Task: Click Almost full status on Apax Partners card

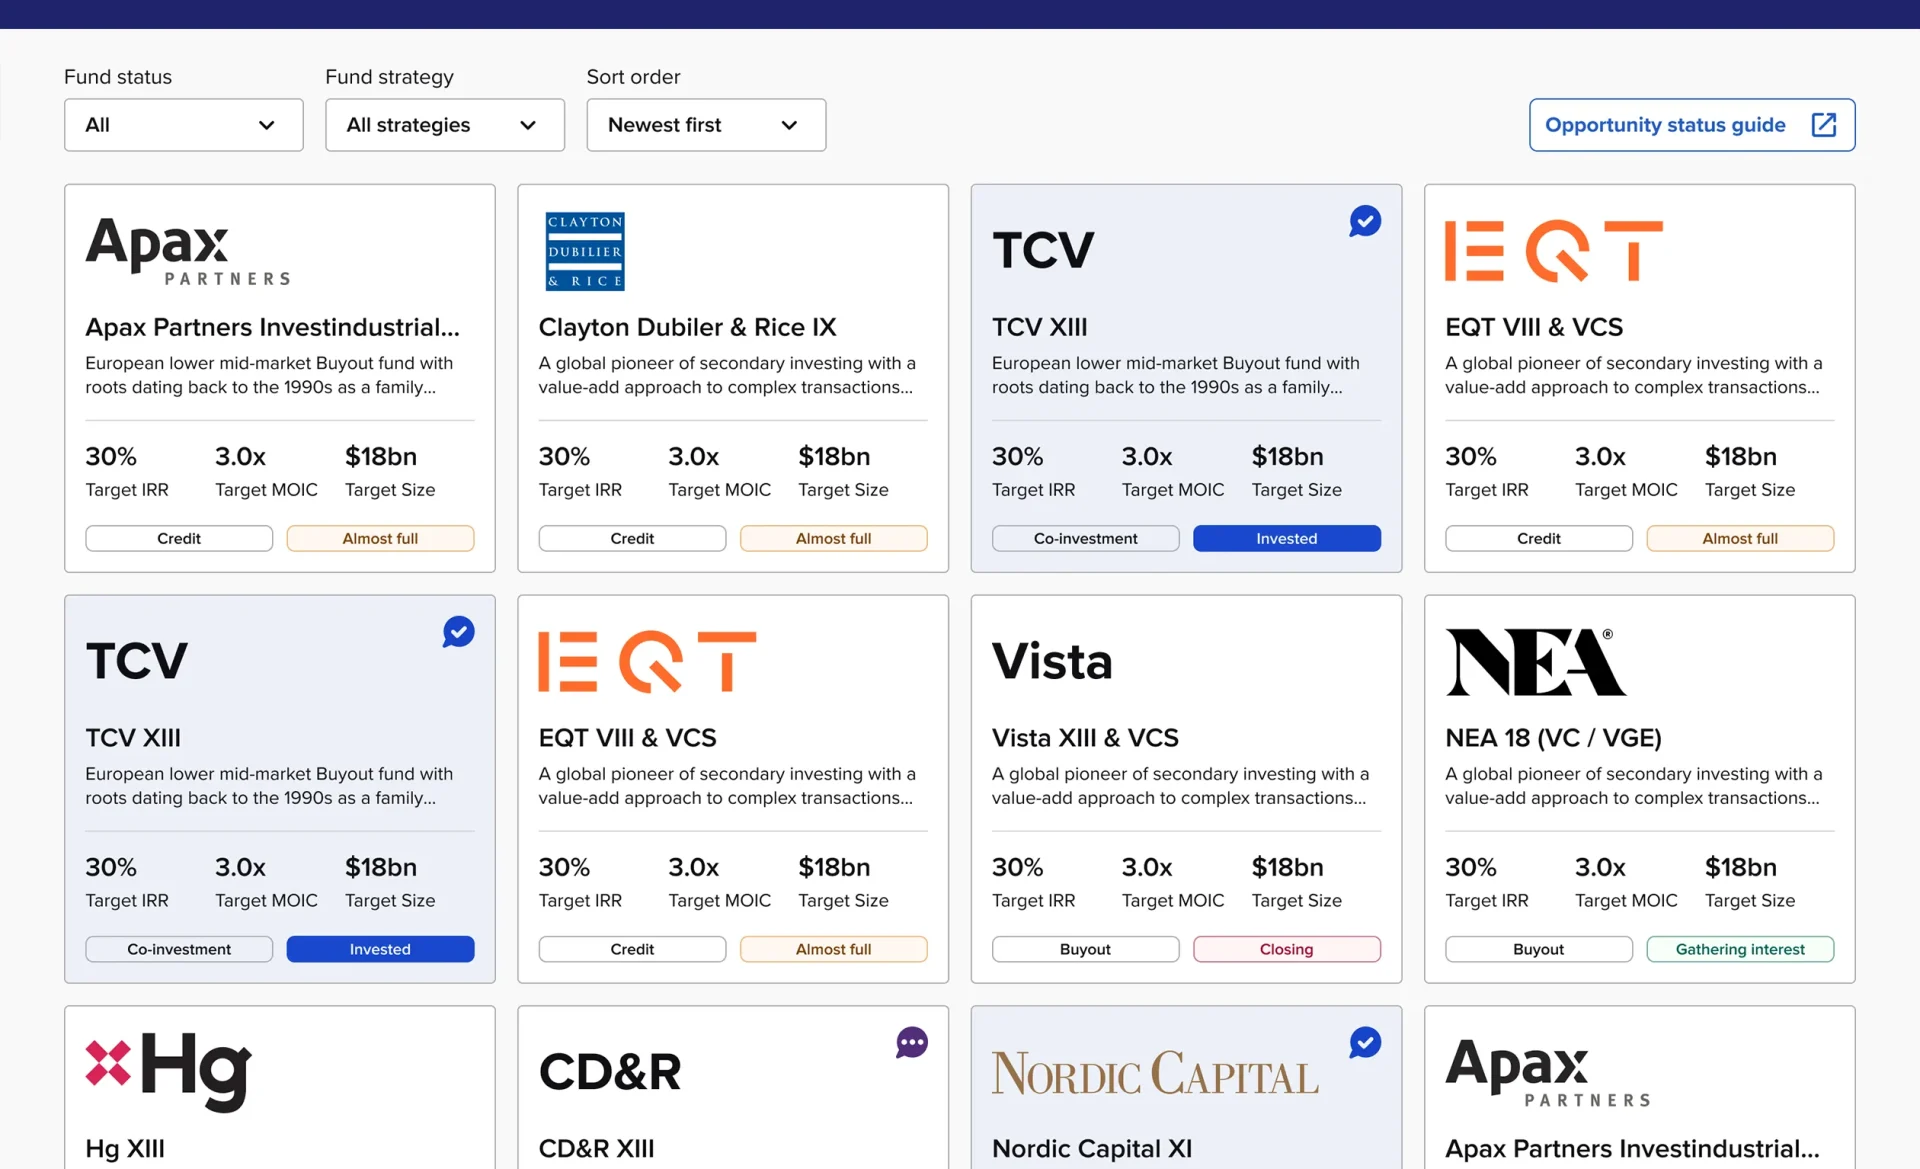Action: (x=380, y=538)
